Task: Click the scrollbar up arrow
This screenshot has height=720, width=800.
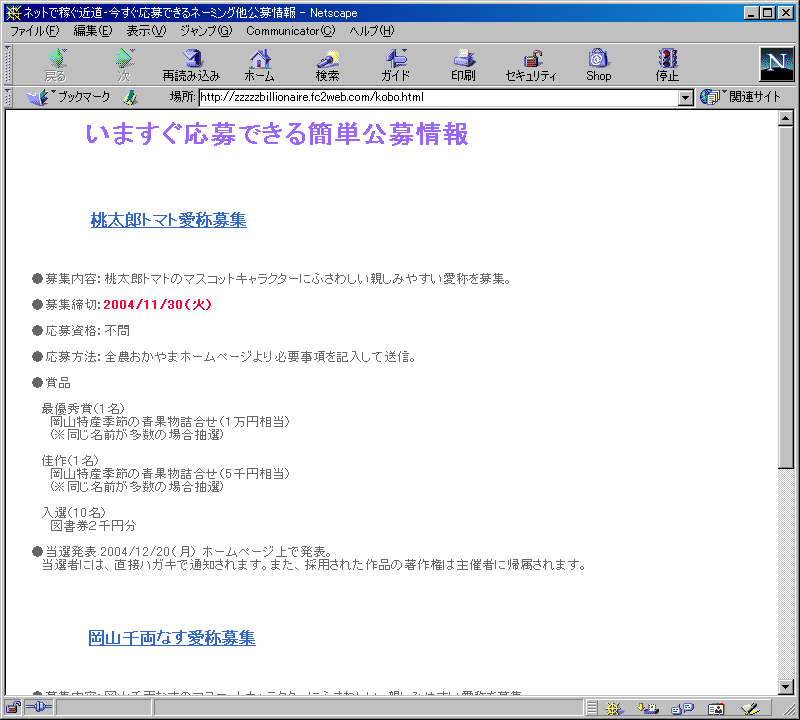Action: pyautogui.click(x=786, y=118)
